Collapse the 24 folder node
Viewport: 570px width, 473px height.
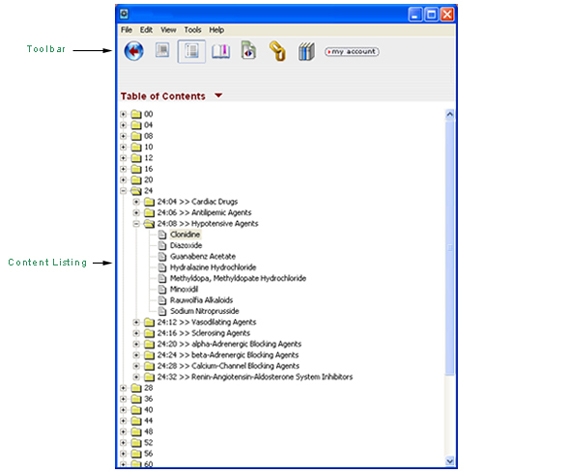point(123,191)
